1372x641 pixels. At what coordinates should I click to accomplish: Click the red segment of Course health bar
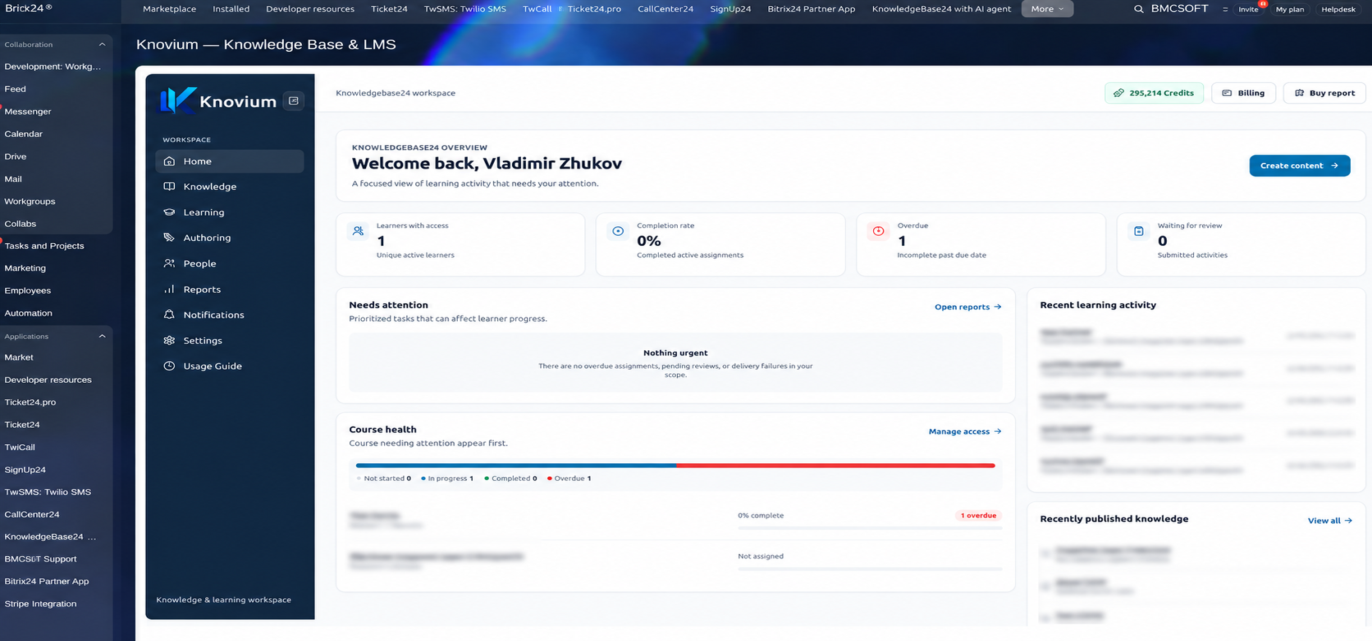point(836,465)
